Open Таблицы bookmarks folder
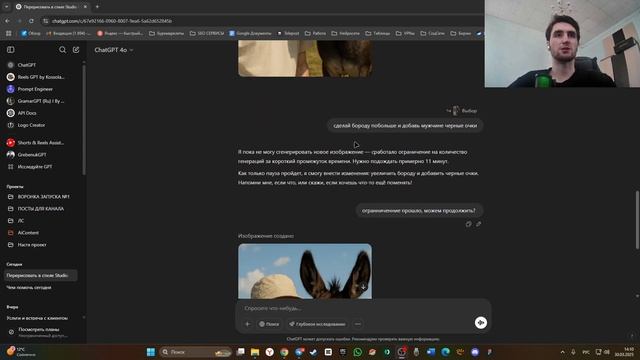This screenshot has height=360, width=640. coord(378,33)
